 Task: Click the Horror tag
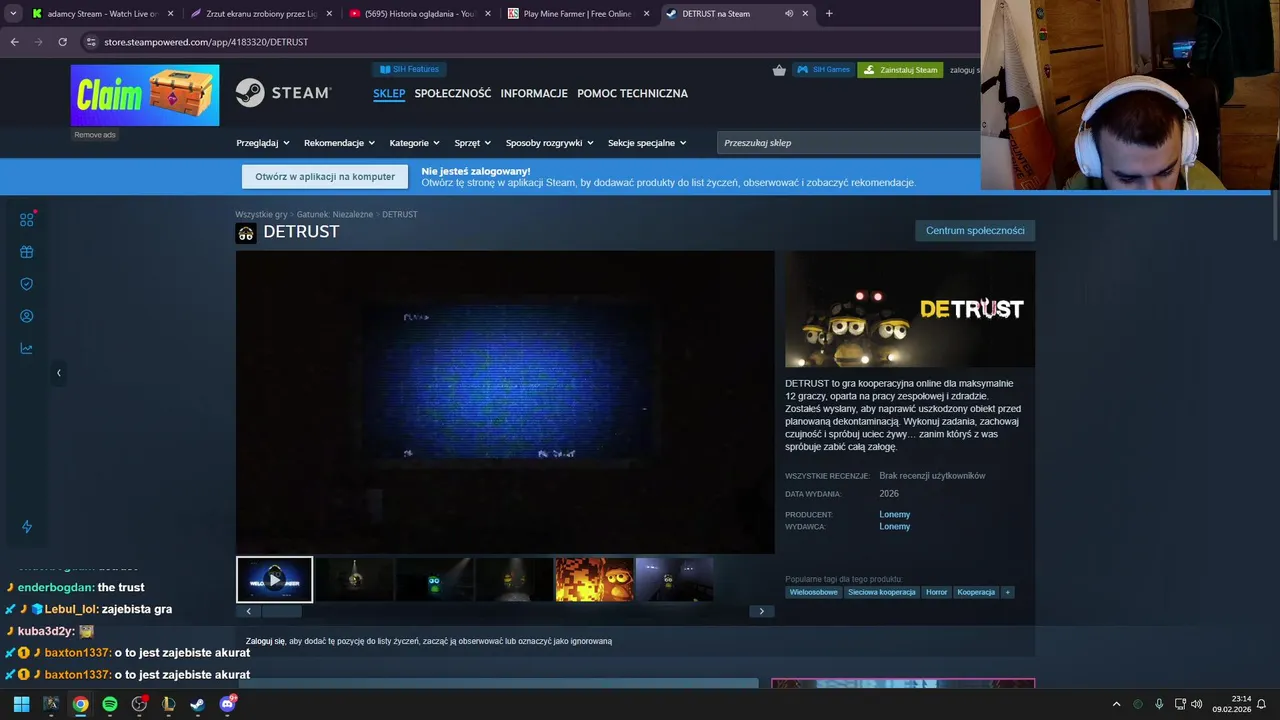[x=936, y=592]
